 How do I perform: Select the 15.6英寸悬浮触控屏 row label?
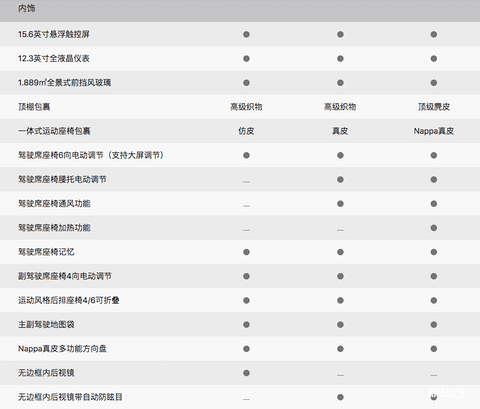click(x=54, y=34)
